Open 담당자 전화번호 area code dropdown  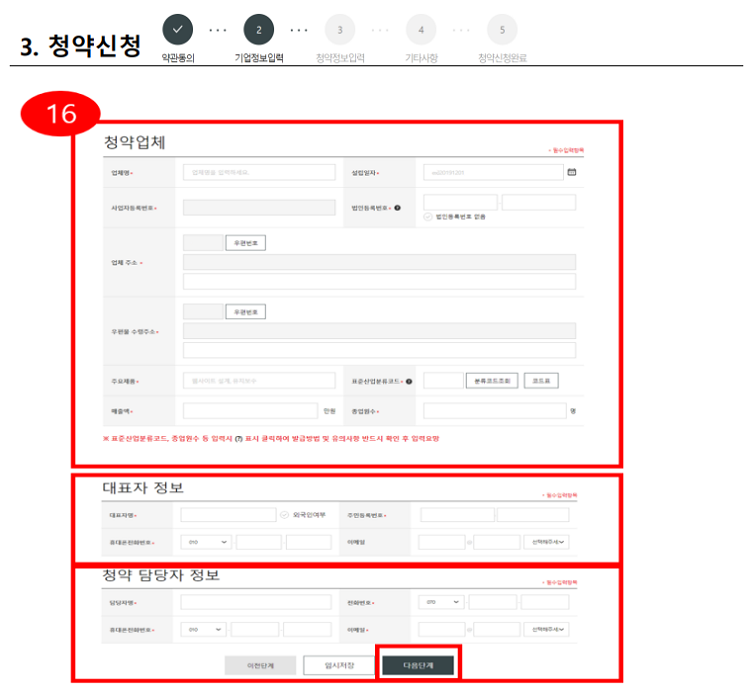441,602
